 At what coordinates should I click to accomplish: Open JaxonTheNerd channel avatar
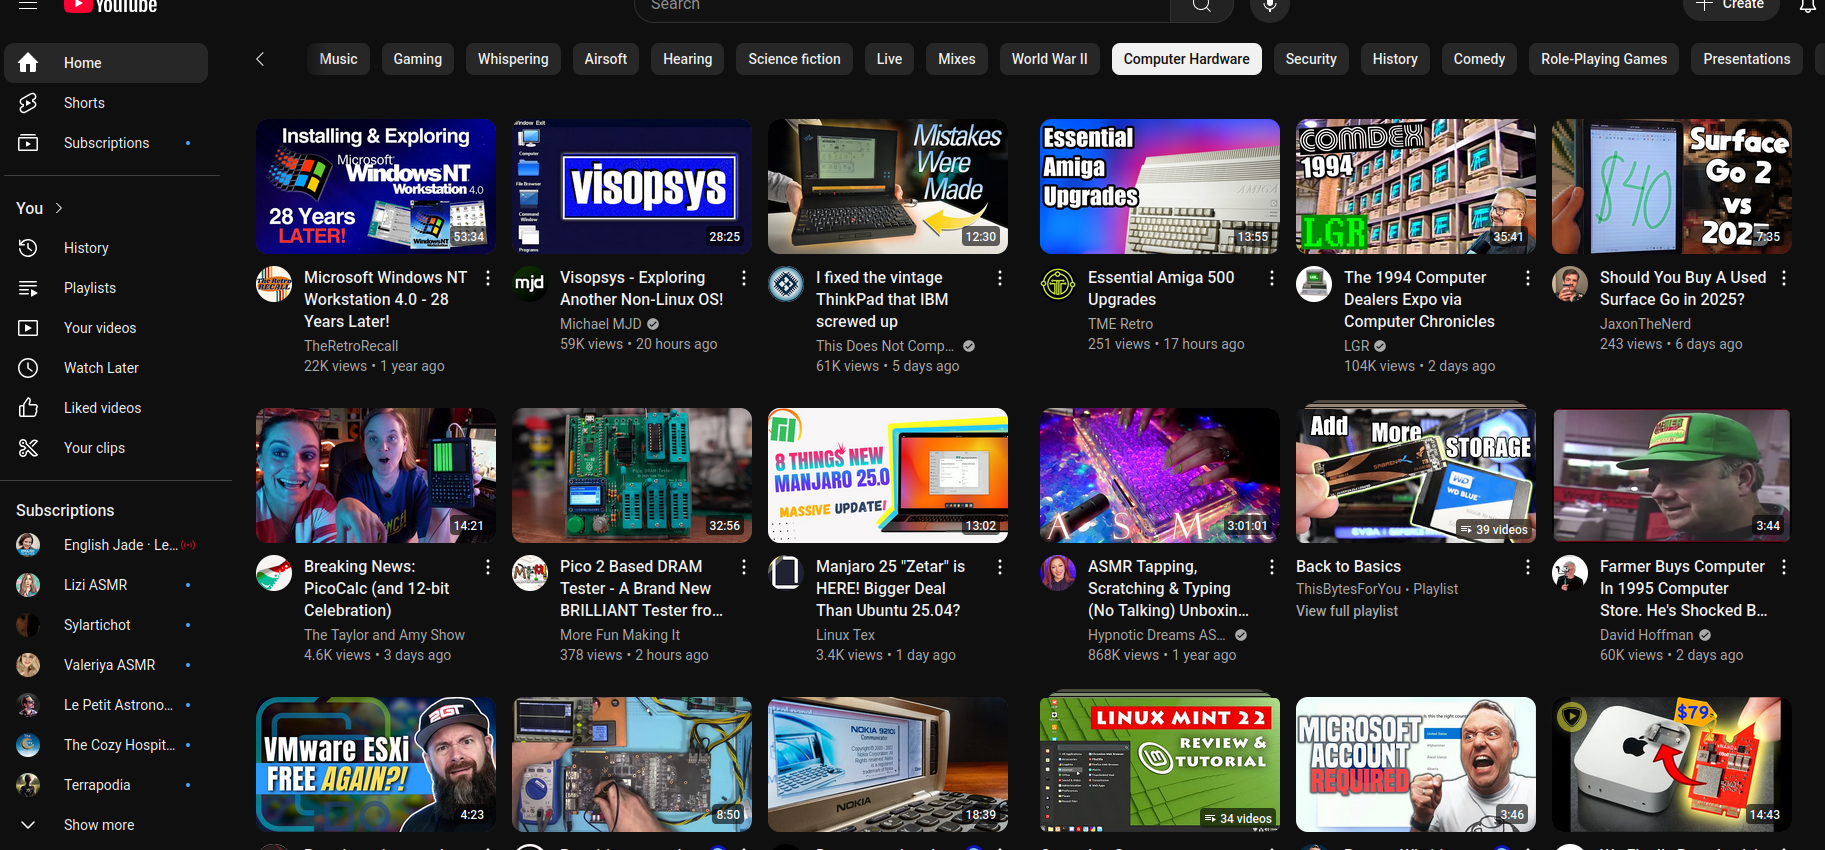[1570, 285]
